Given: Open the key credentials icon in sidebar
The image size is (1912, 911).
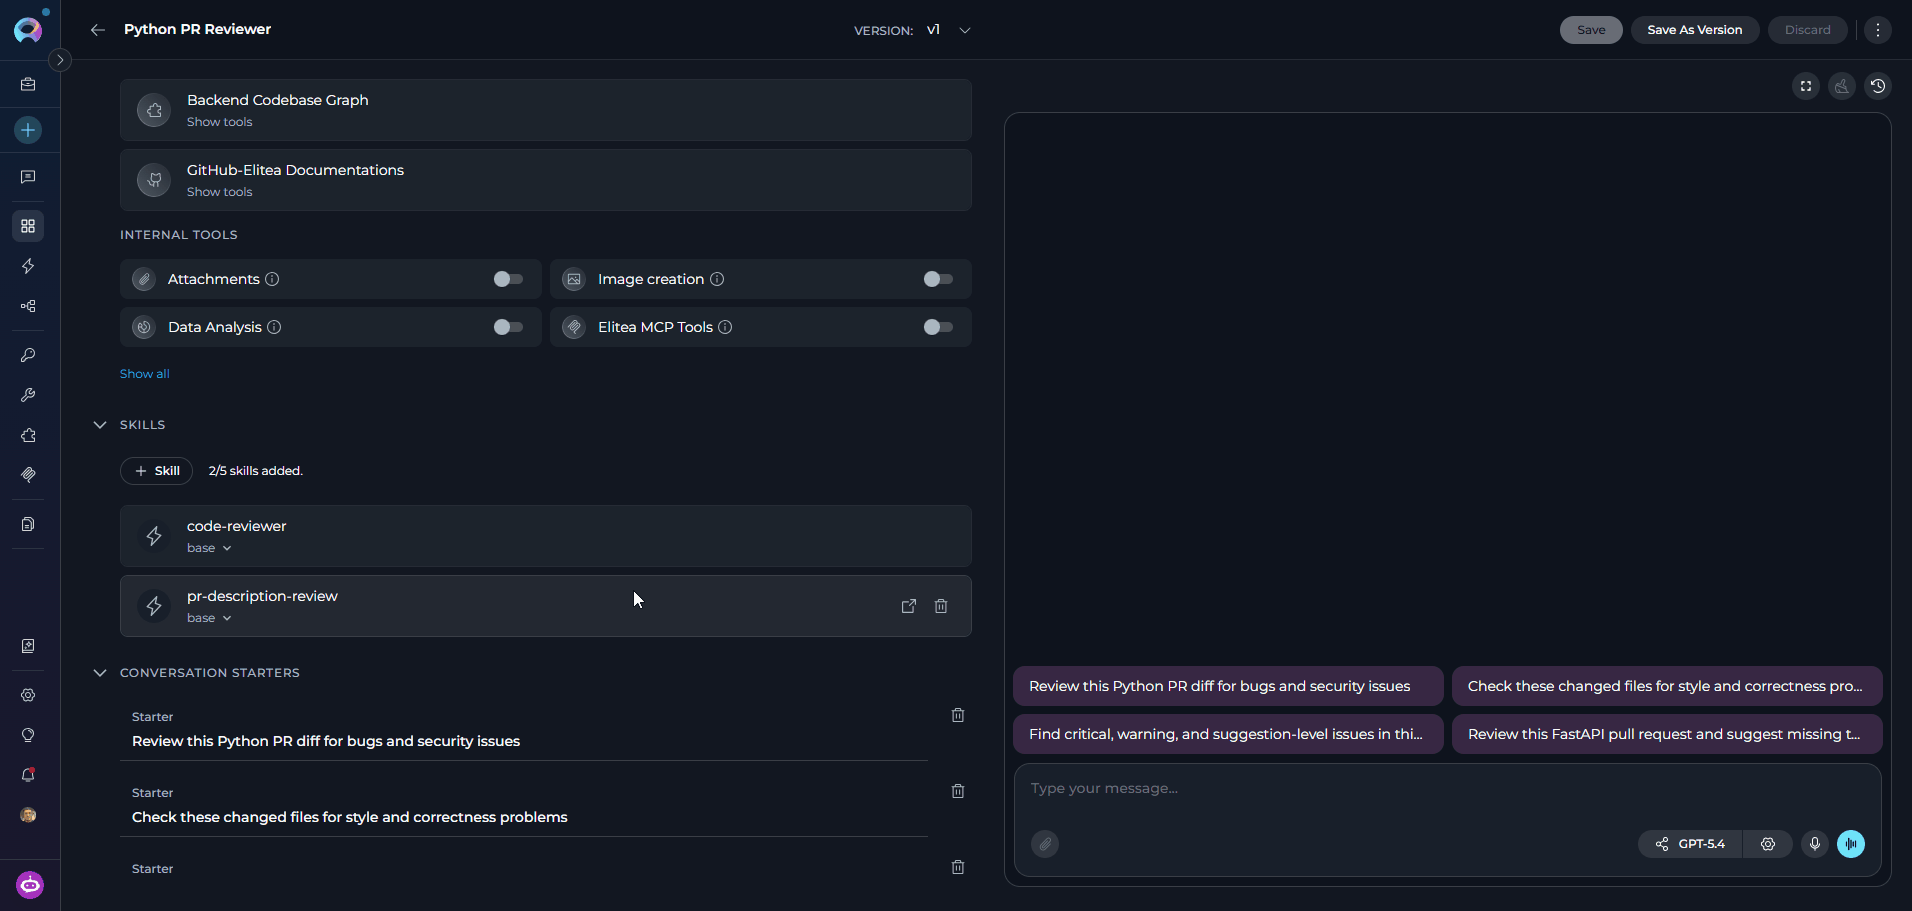Looking at the screenshot, I should 28,355.
